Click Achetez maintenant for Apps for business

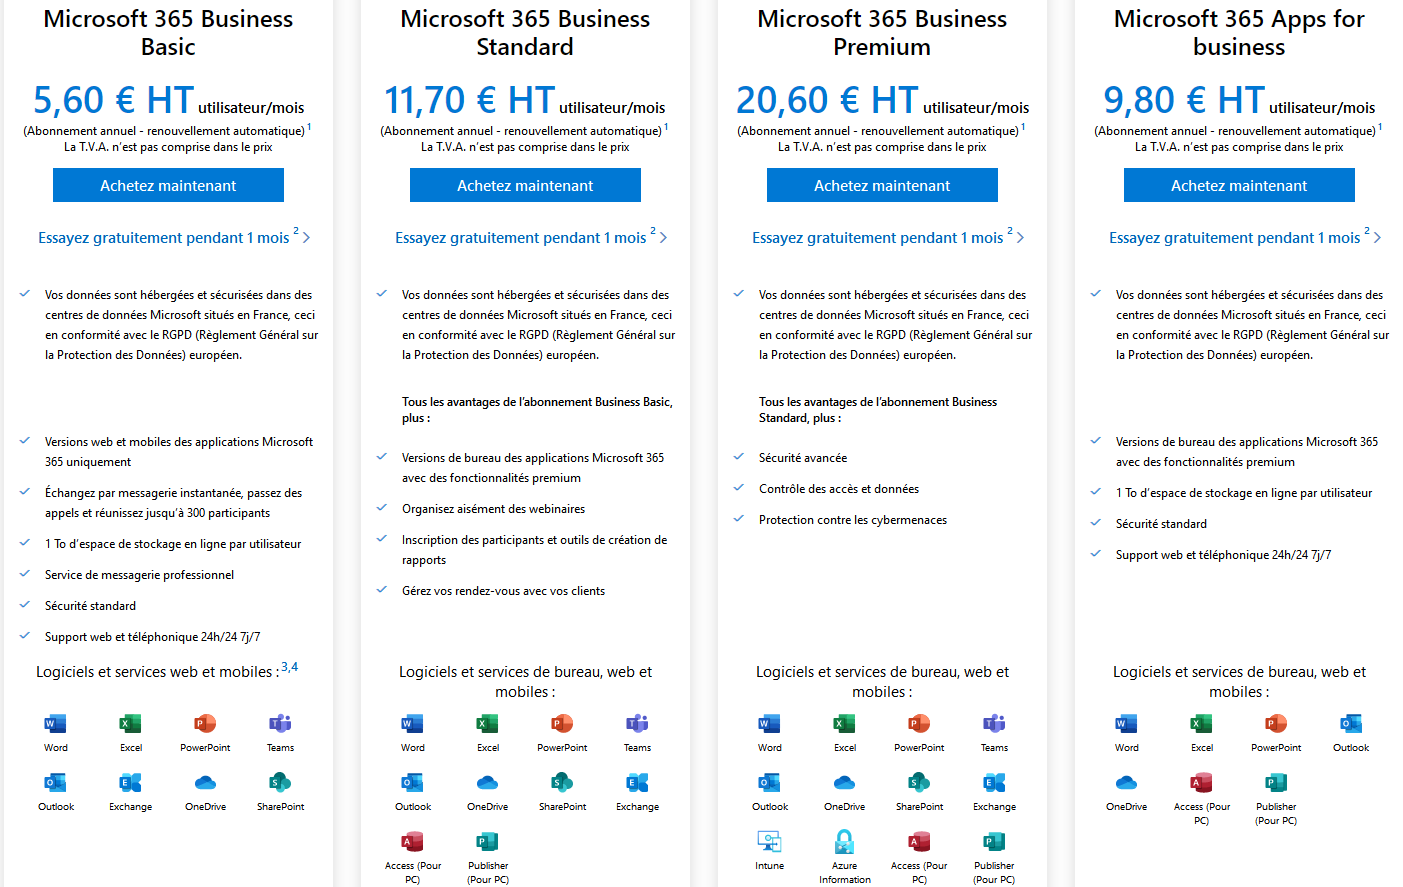[1239, 185]
